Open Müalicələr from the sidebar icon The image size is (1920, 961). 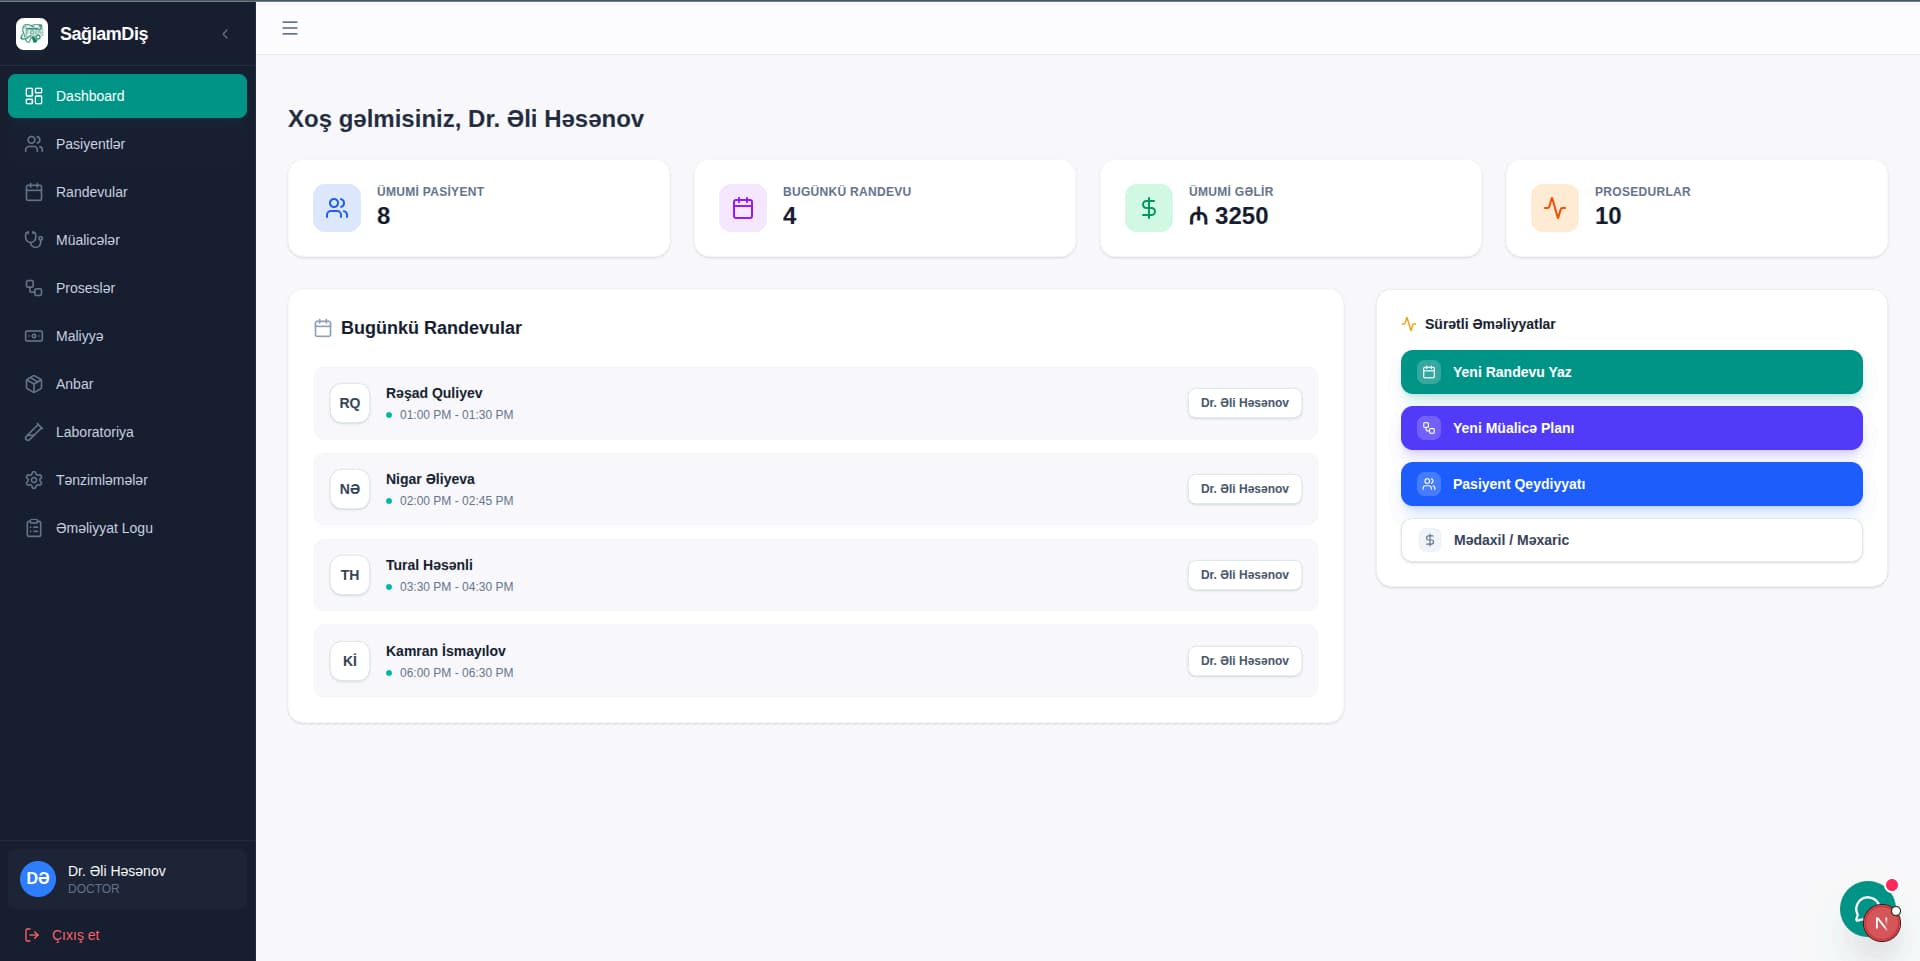coord(34,240)
